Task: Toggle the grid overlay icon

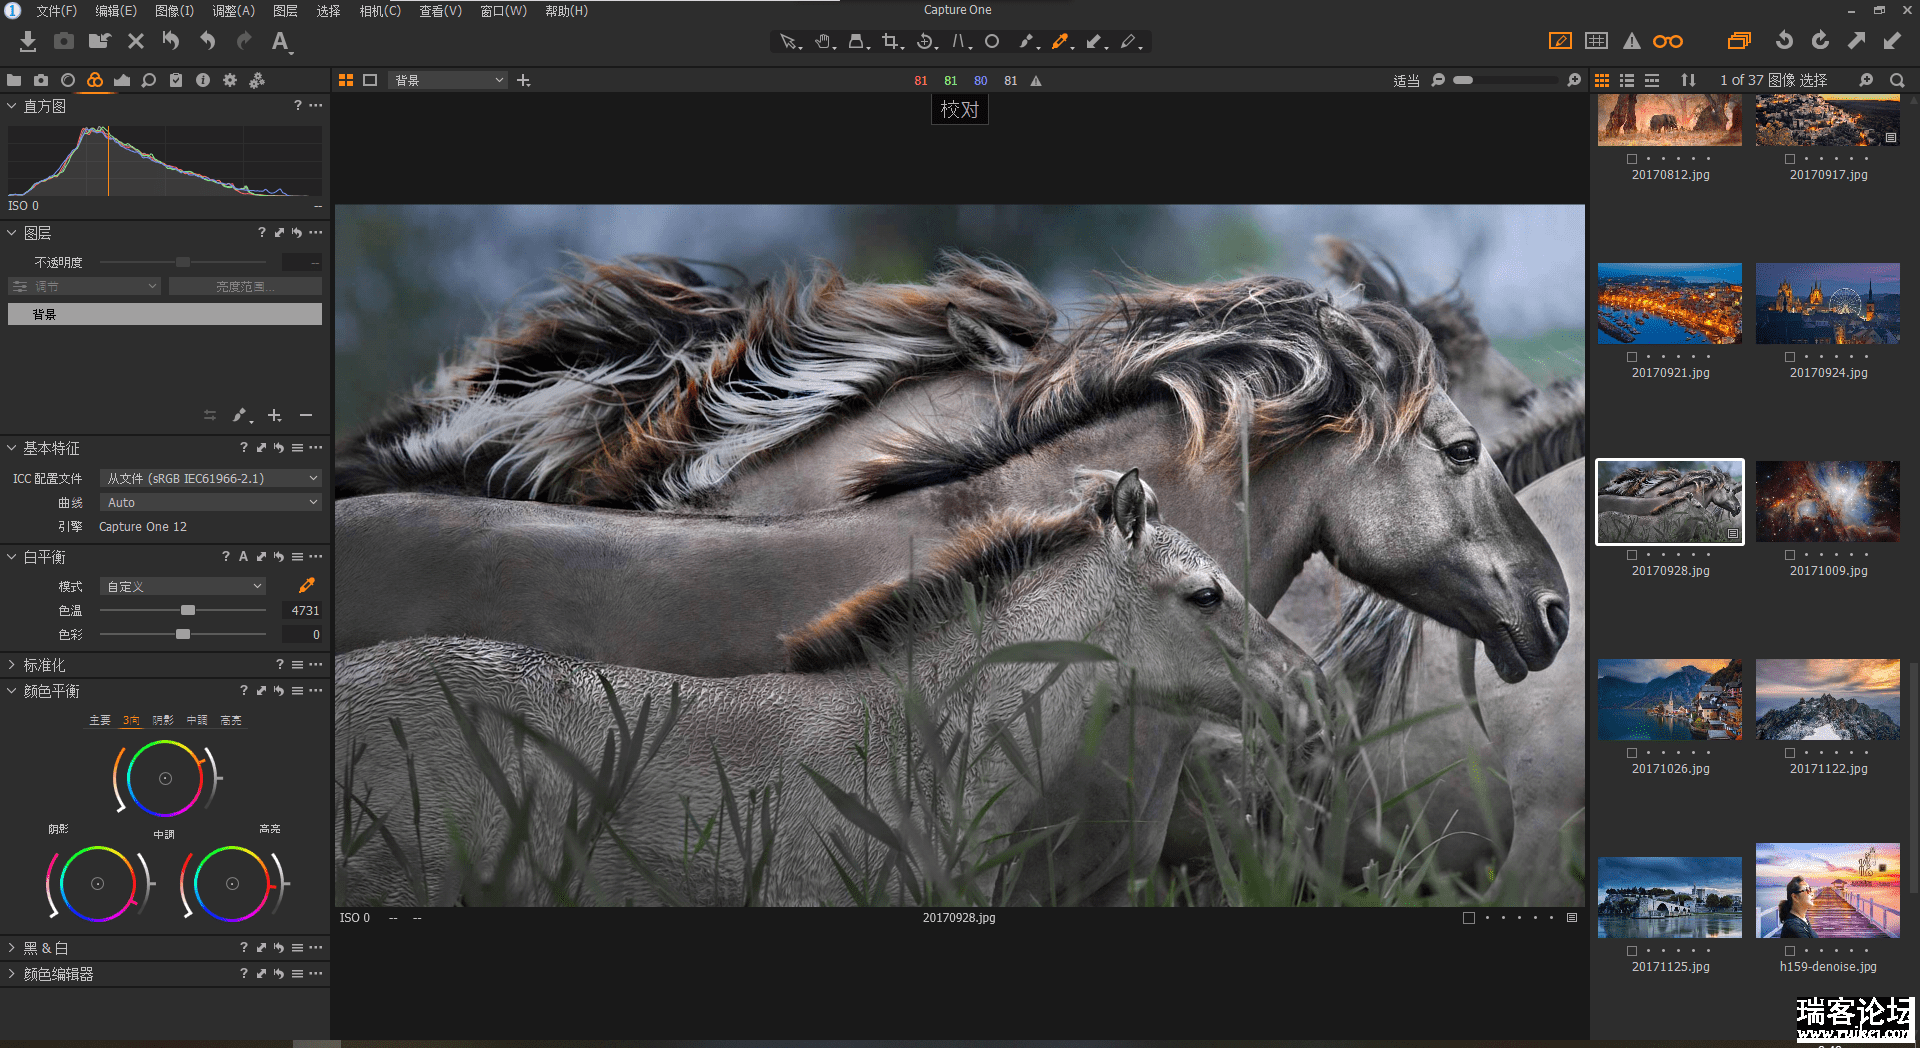Action: (x=1597, y=41)
